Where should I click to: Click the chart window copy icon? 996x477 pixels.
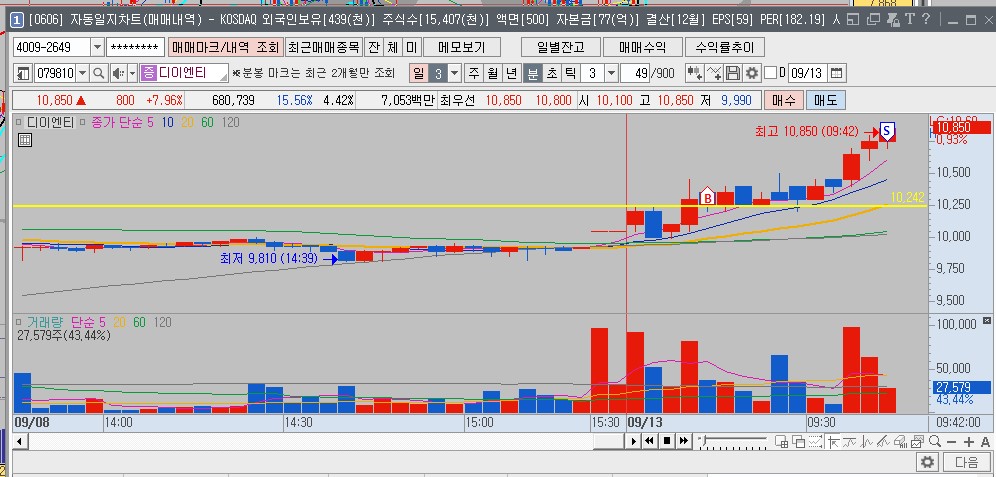click(x=798, y=441)
